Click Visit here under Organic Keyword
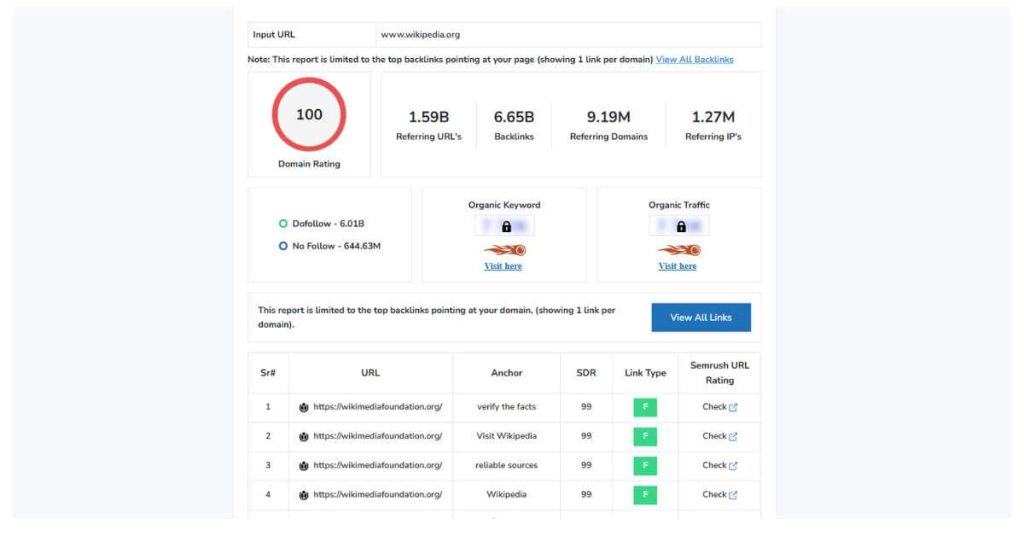Screen dimensions: 1024x536 (x=504, y=266)
